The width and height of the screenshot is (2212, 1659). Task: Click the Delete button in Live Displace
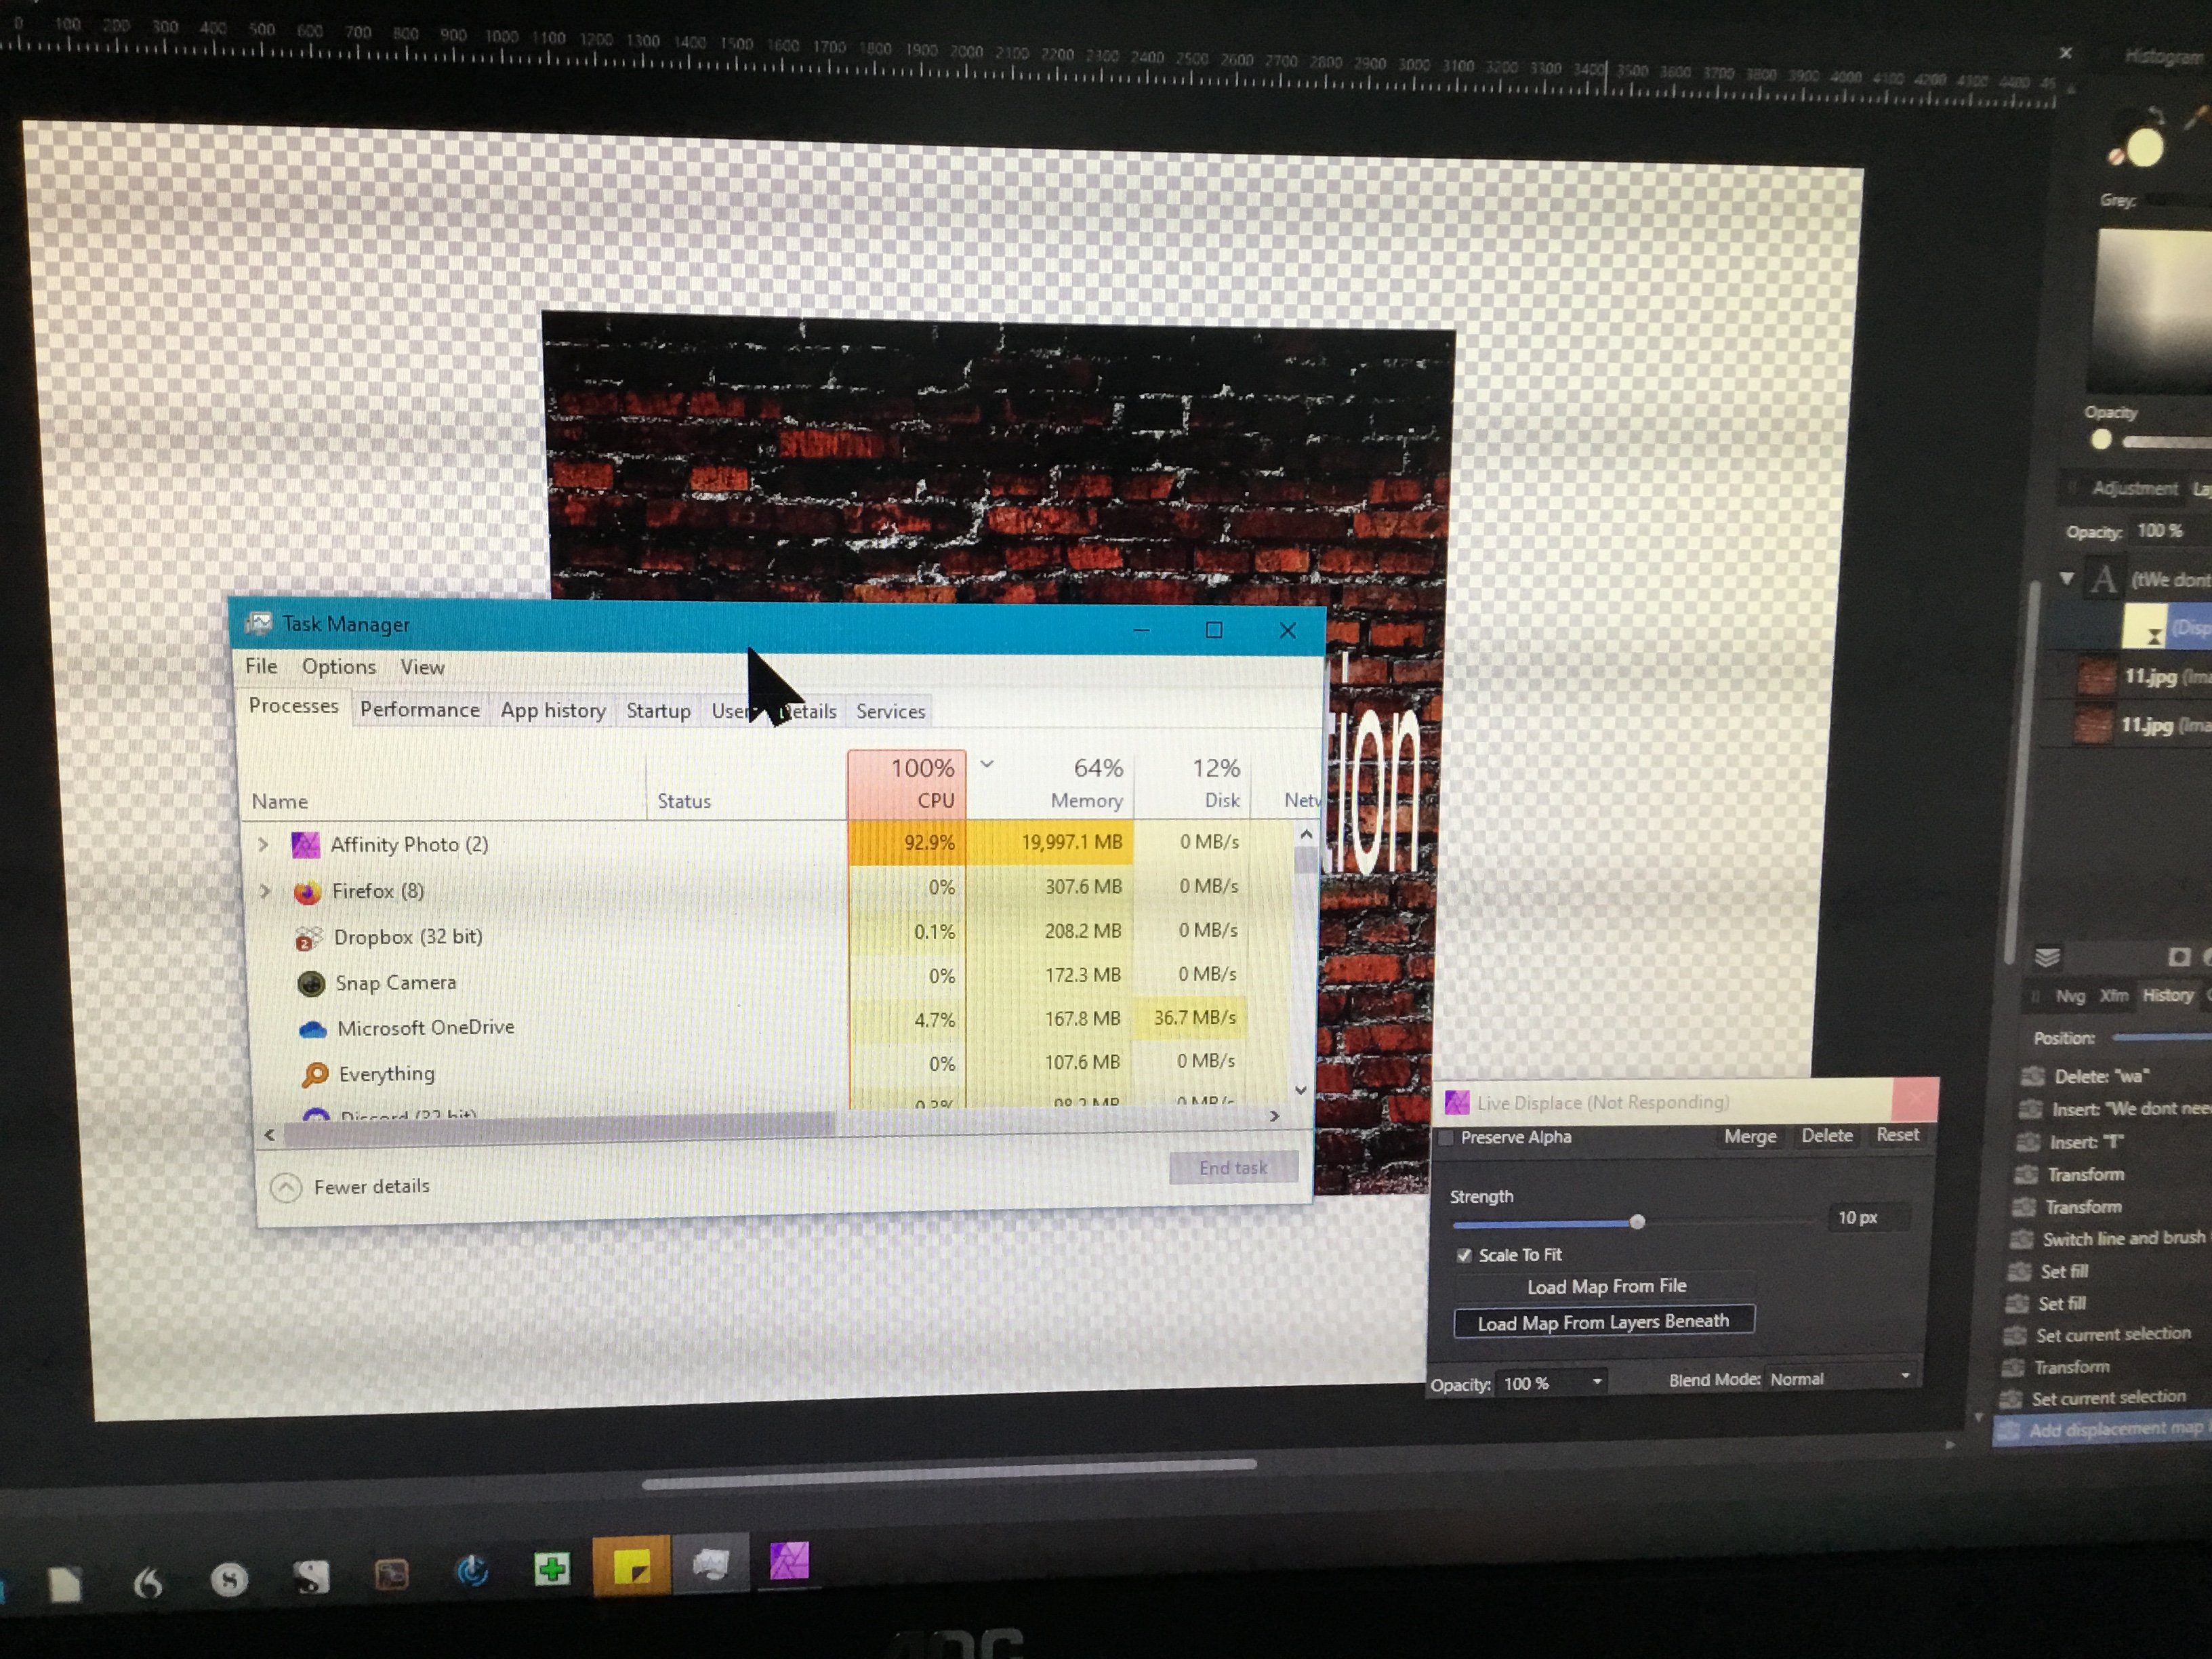(x=1827, y=1136)
